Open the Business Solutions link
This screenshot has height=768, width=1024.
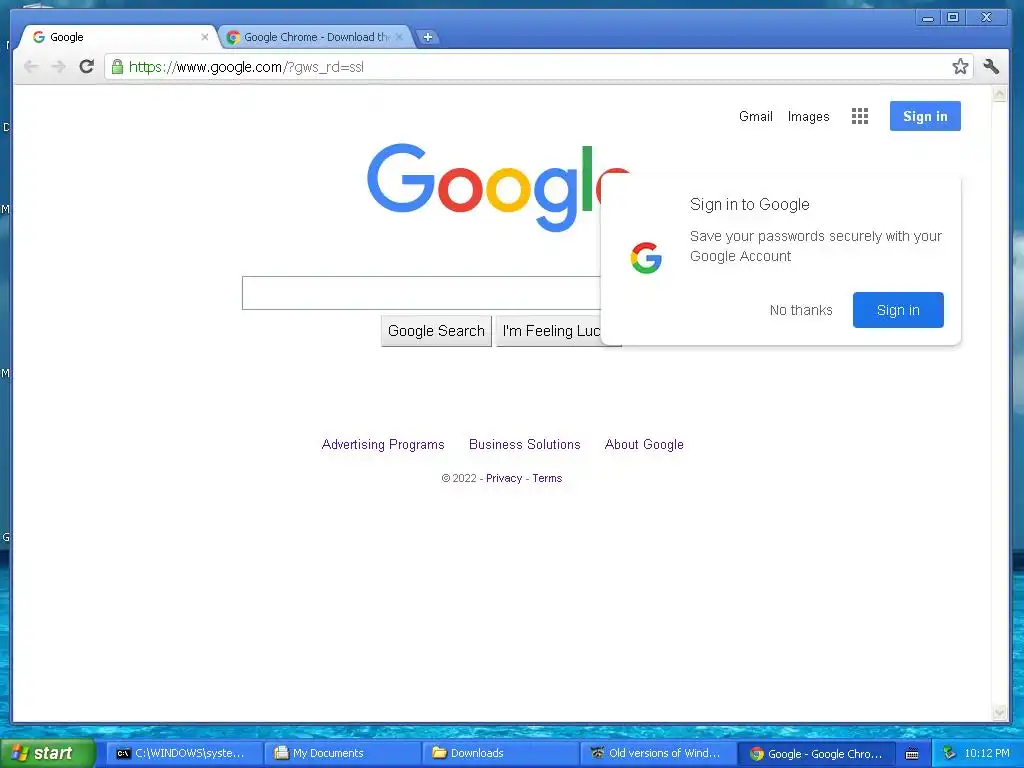(x=524, y=445)
